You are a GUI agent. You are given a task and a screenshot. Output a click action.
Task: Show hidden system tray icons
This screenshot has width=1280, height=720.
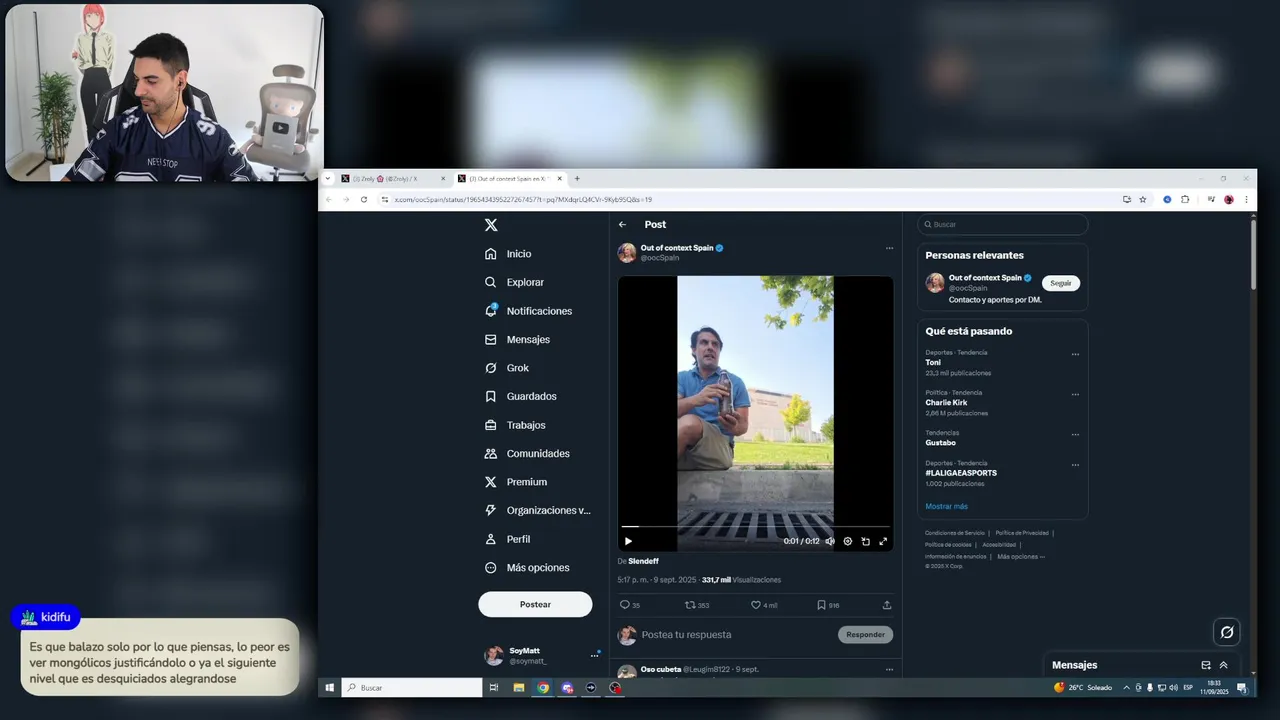click(x=1127, y=688)
